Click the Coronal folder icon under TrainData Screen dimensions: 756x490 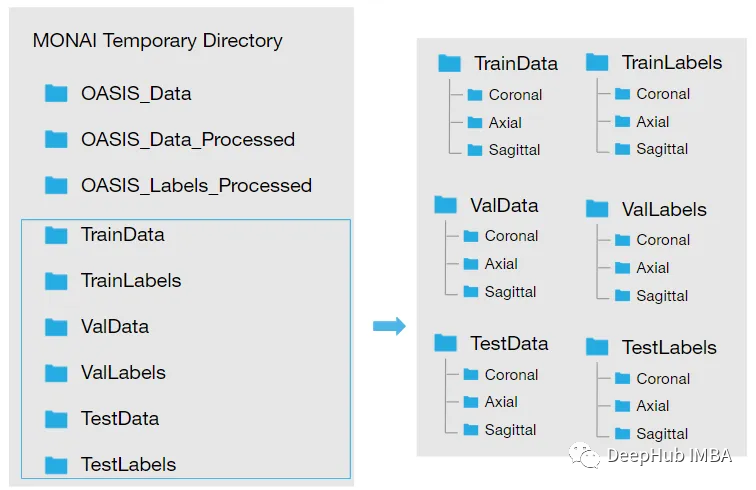pyautogui.click(x=475, y=95)
